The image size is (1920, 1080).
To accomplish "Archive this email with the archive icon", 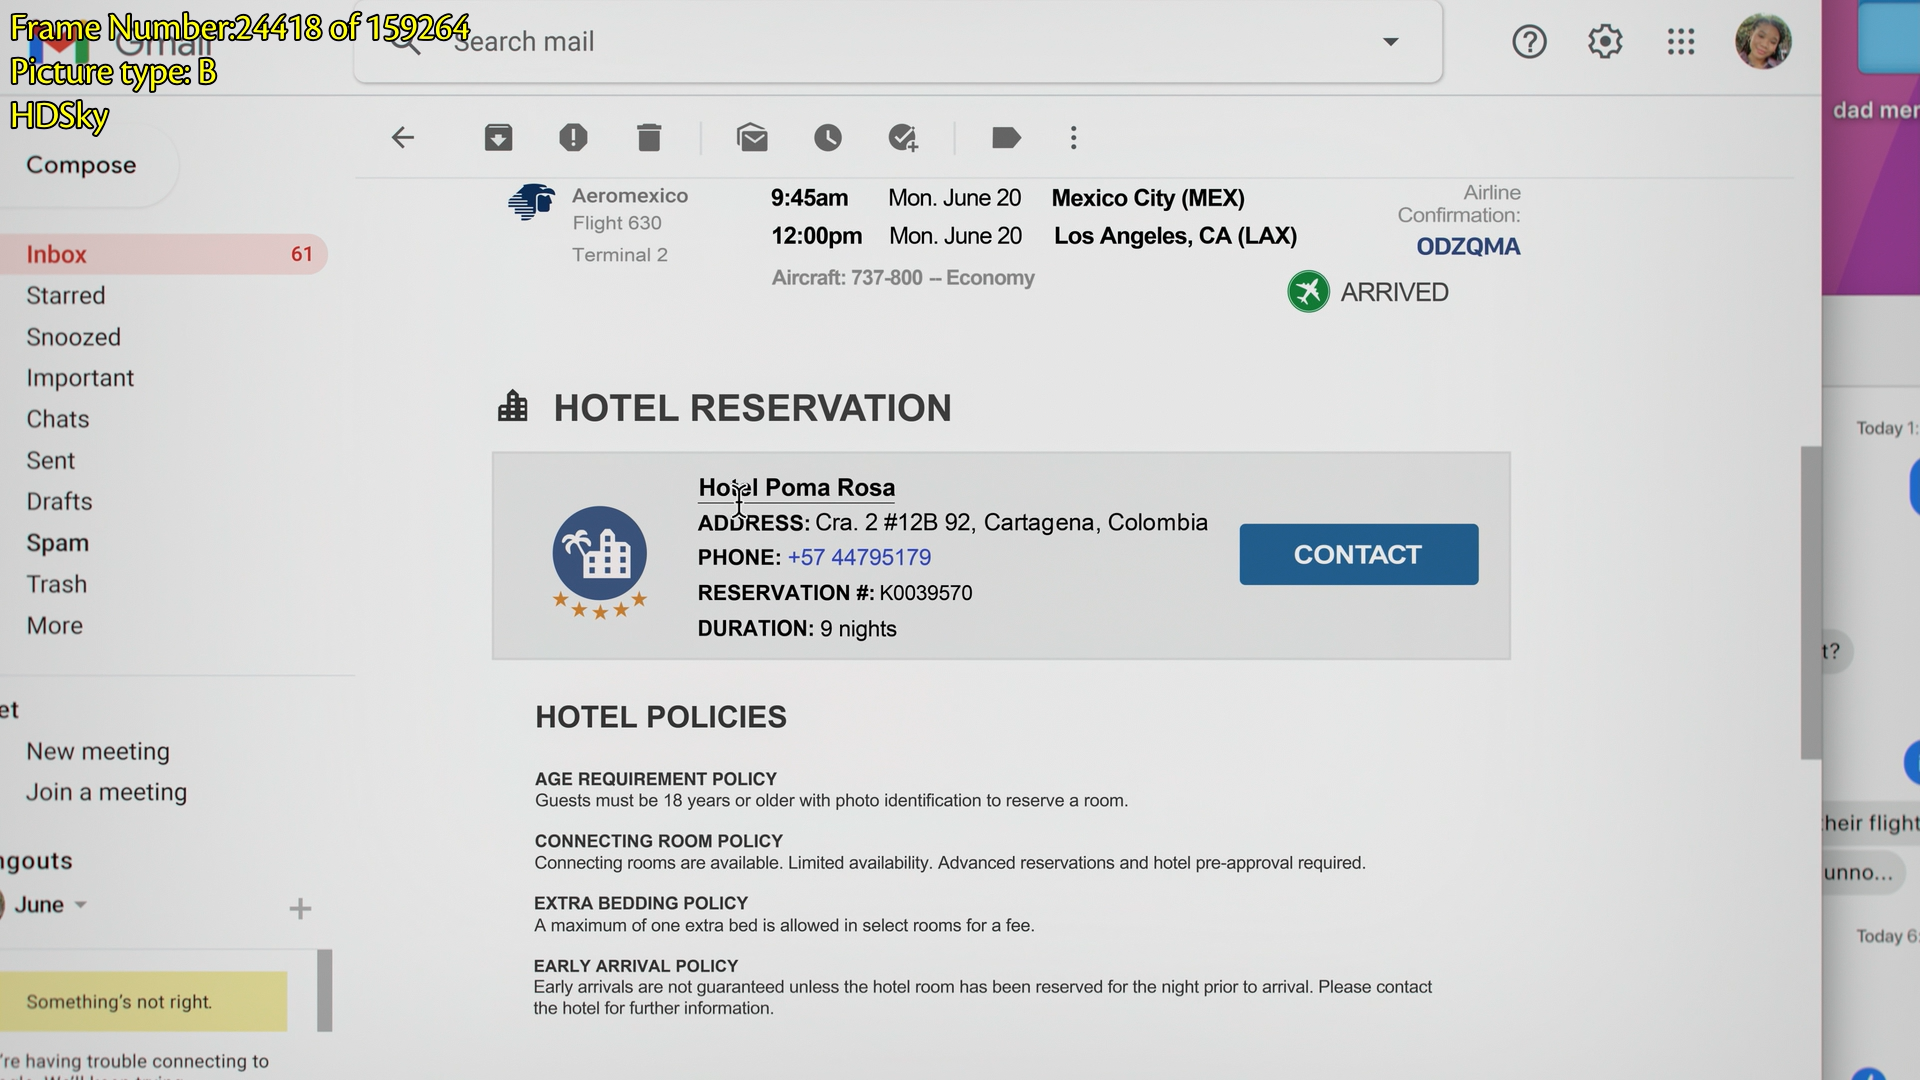I will pyautogui.click(x=498, y=138).
